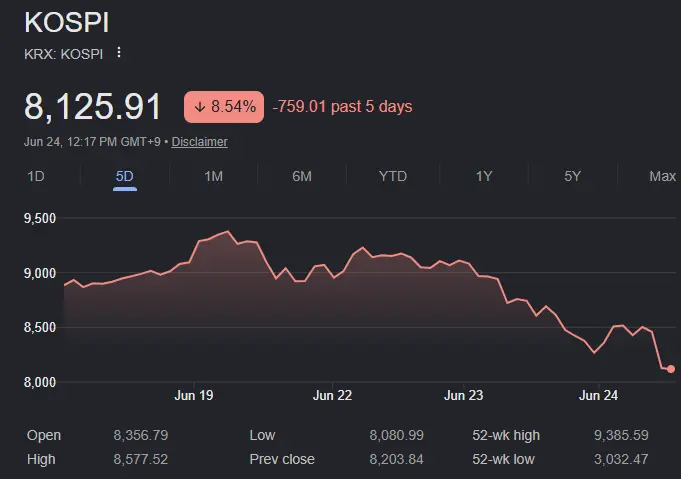Click the 52-wk low value 3,032.47
Image resolution: width=681 pixels, height=479 pixels.
click(621, 459)
